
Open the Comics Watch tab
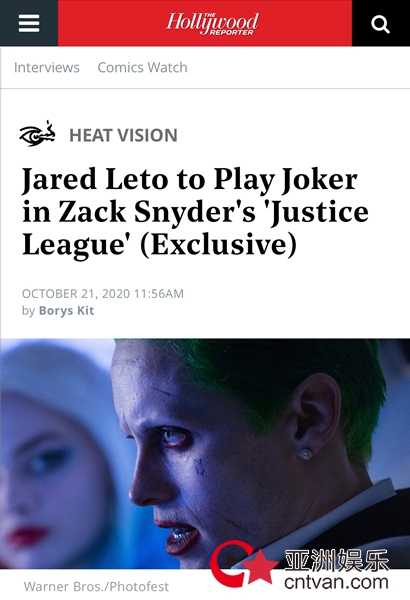point(142,67)
